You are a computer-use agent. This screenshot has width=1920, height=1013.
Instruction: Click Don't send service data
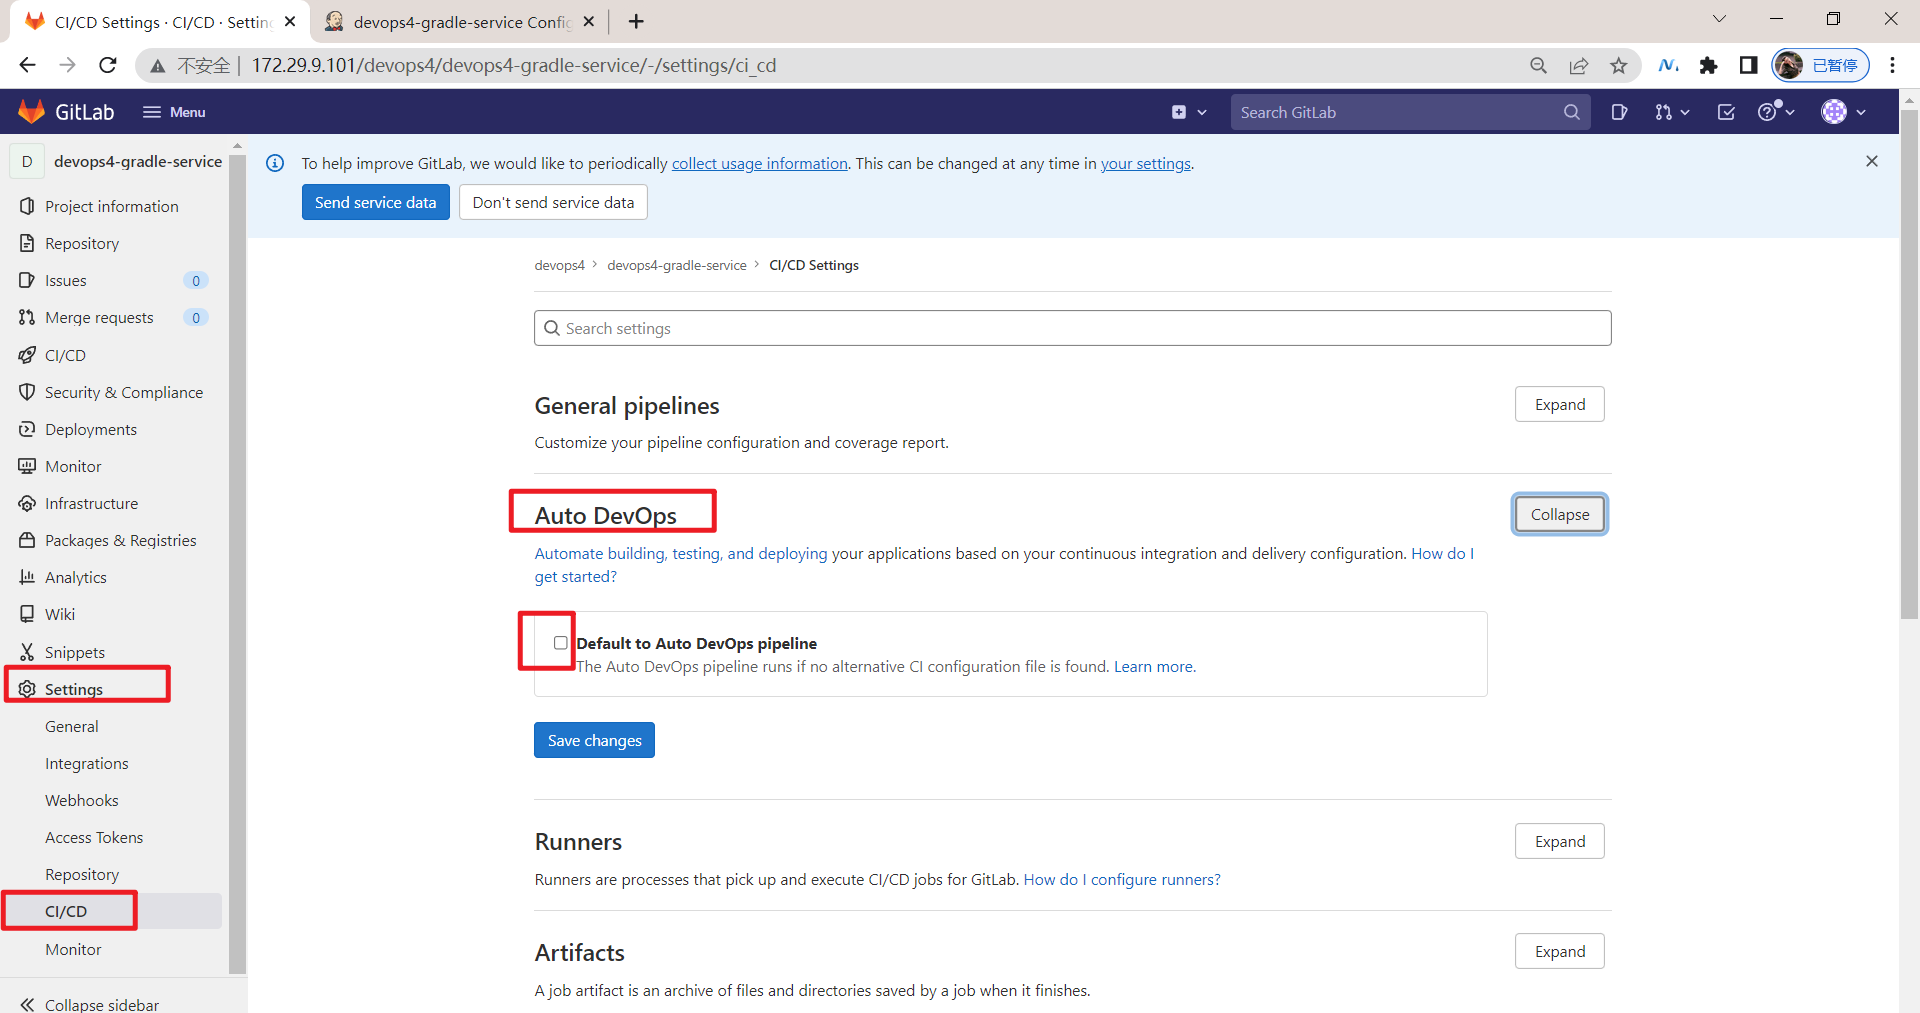(x=553, y=202)
